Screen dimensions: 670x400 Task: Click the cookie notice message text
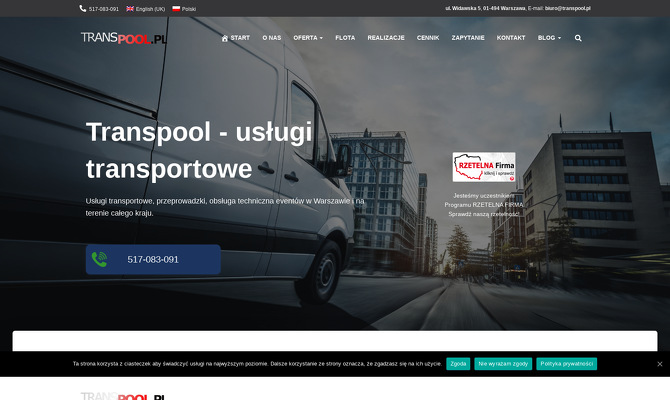[x=257, y=364]
